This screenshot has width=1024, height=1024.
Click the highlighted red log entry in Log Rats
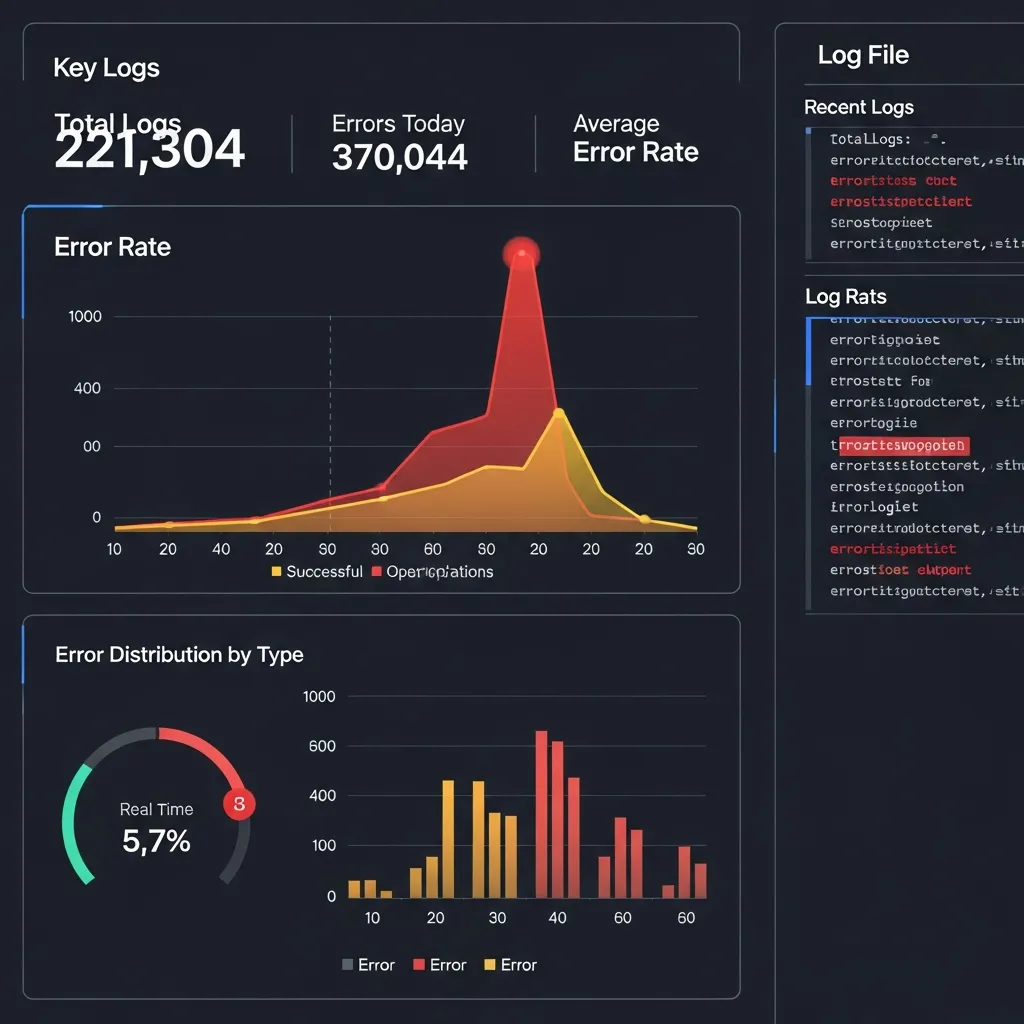[902, 445]
